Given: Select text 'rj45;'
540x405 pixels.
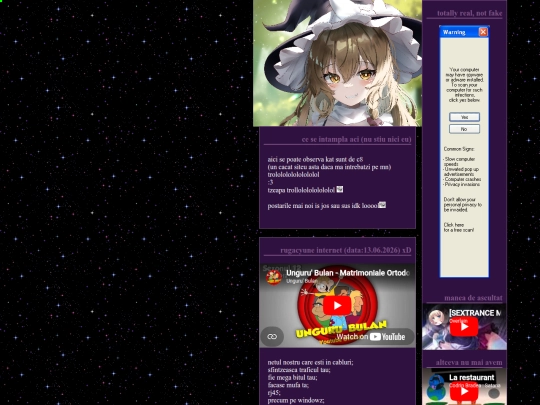Looking at the screenshot, I should [274, 393].
